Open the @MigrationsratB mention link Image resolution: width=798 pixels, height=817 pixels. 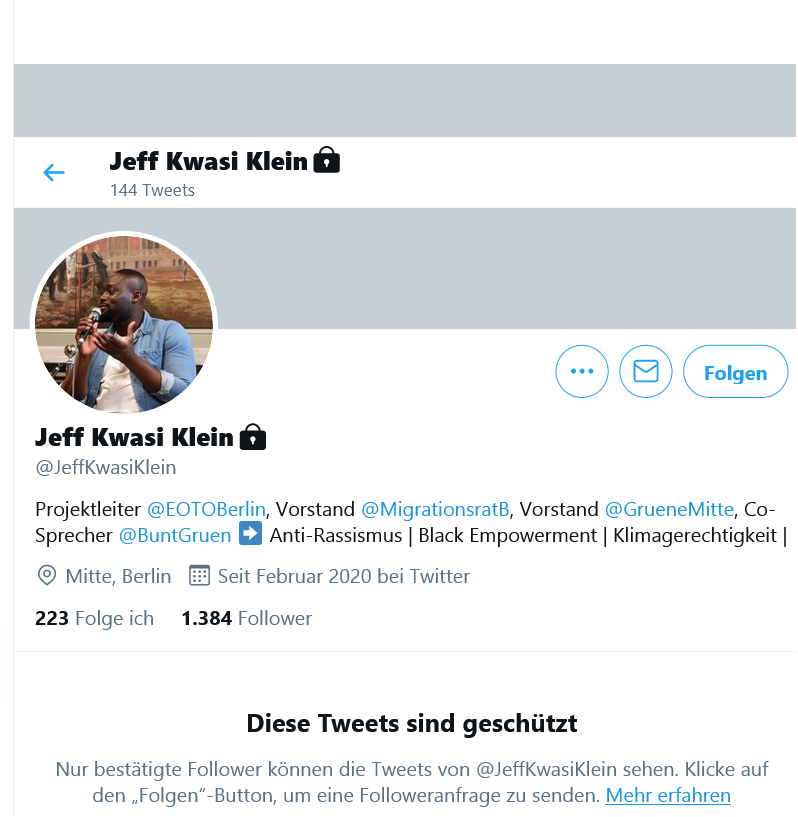pyautogui.click(x=435, y=509)
